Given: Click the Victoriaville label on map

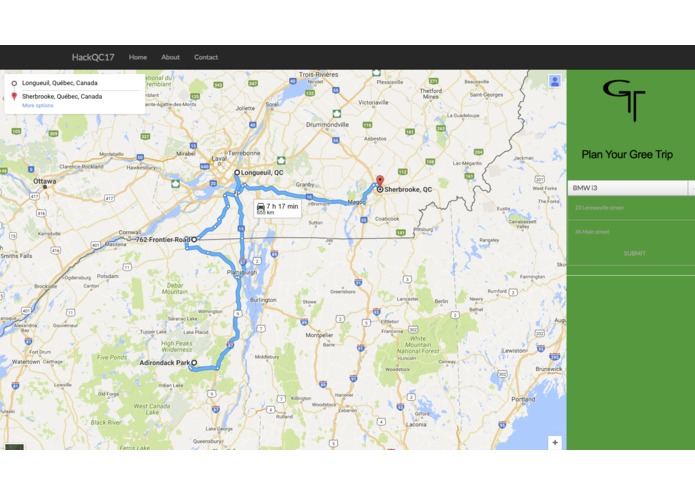Looking at the screenshot, I should point(373,102).
